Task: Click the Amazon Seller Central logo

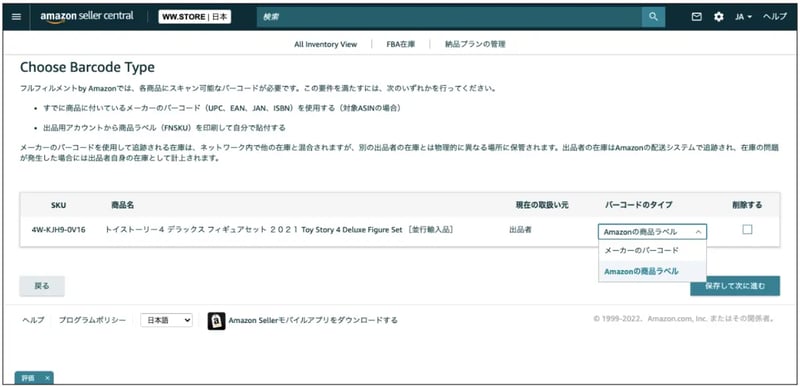Action: point(87,17)
